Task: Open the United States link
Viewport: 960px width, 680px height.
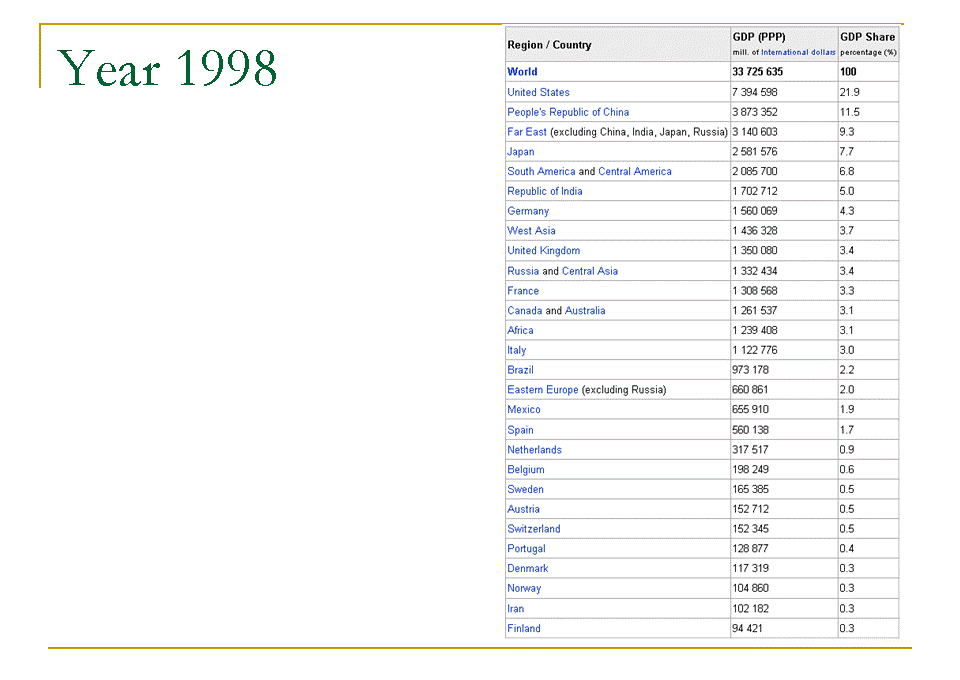Action: pyautogui.click(x=538, y=92)
